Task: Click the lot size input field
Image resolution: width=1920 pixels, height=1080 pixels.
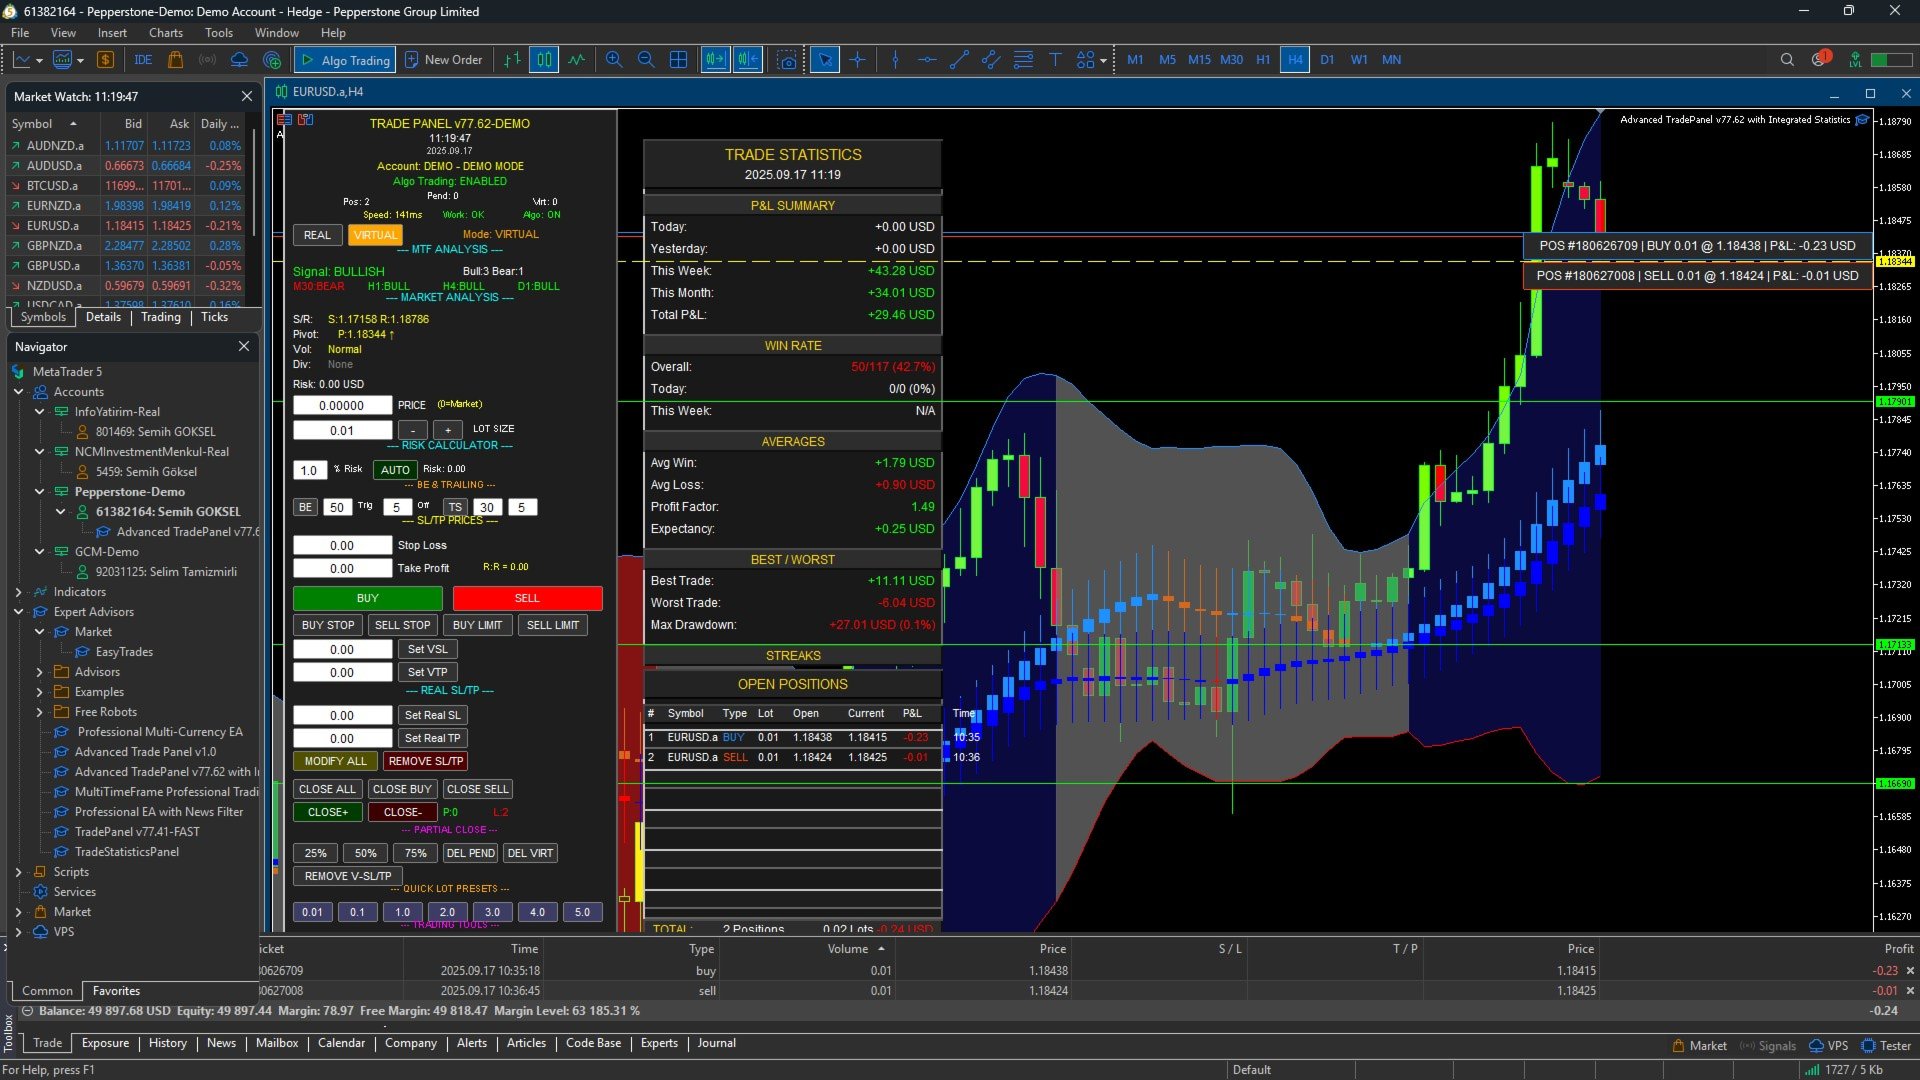Action: pyautogui.click(x=342, y=431)
